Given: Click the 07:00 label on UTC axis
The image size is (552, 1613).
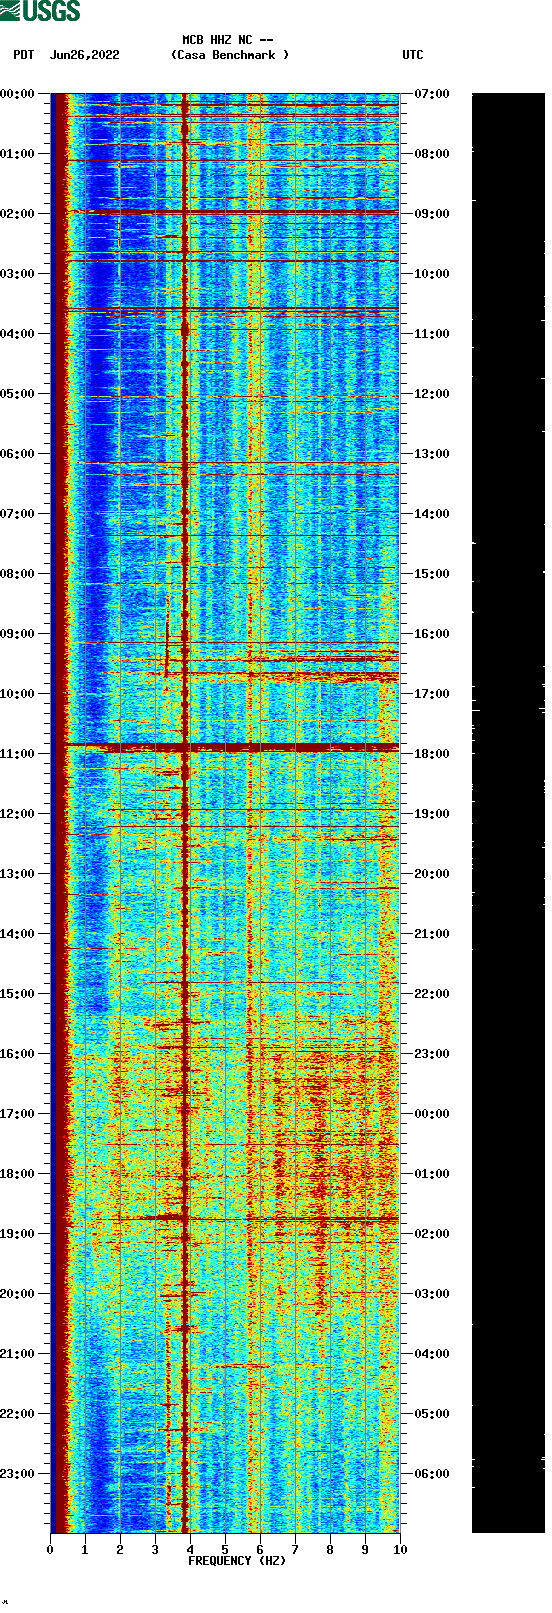Looking at the screenshot, I should pyautogui.click(x=432, y=94).
